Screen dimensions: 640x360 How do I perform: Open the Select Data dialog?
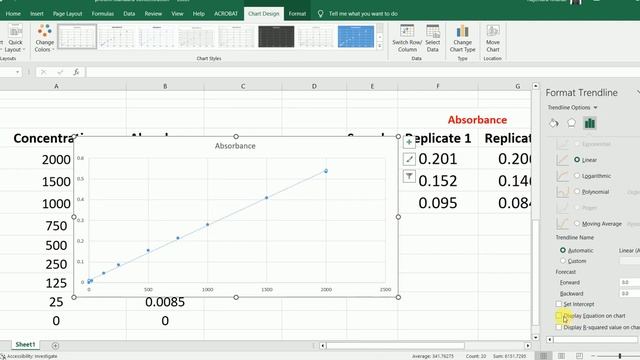(433, 38)
